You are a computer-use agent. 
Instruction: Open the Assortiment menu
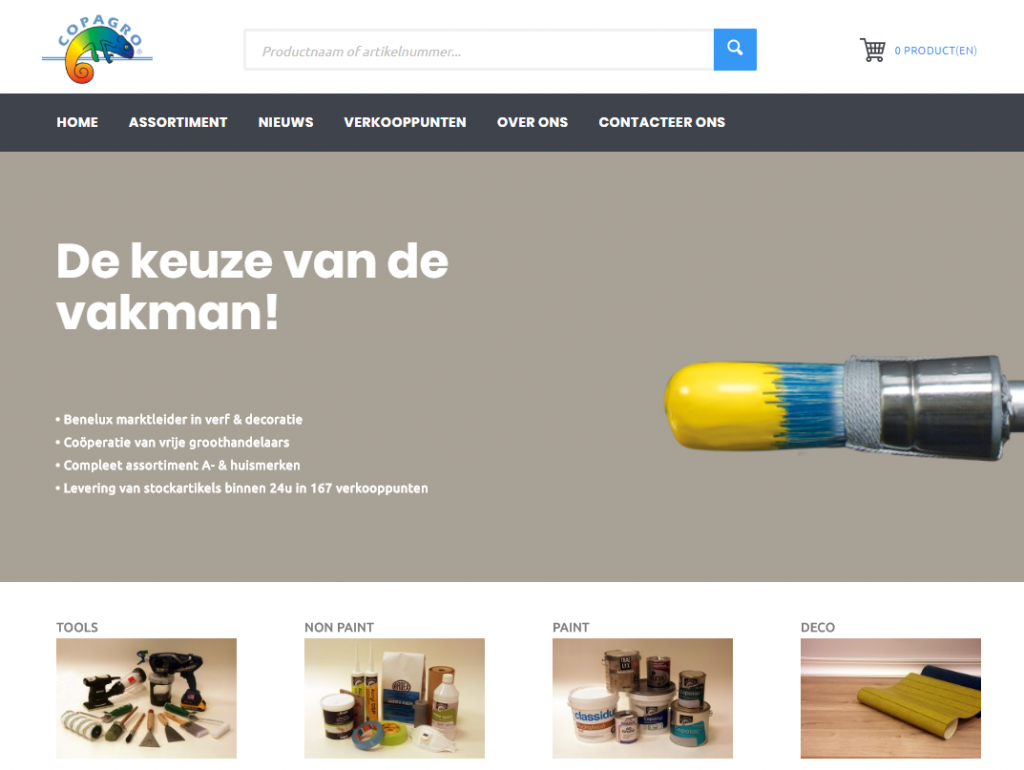[178, 122]
